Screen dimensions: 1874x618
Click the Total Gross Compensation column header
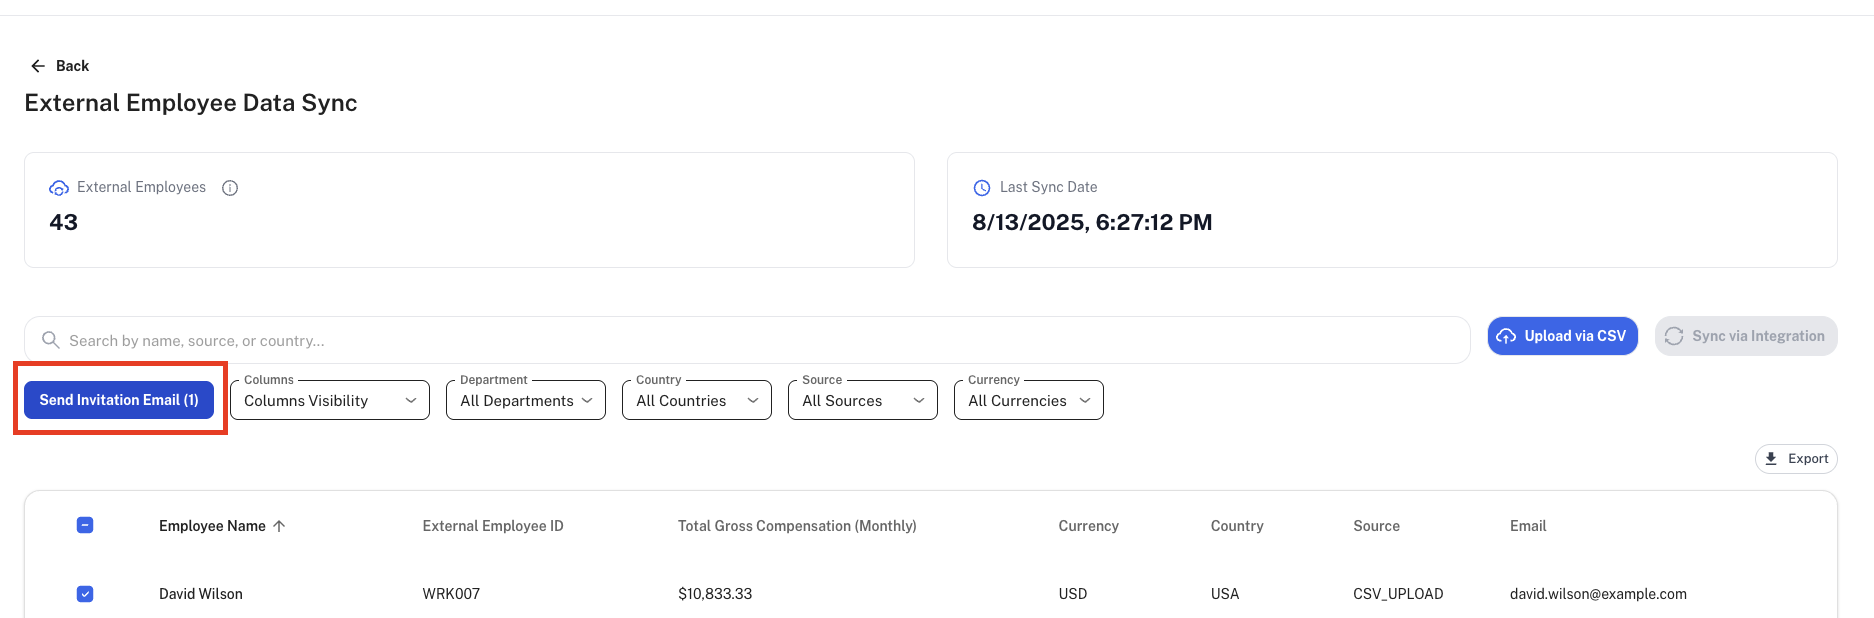point(797,526)
